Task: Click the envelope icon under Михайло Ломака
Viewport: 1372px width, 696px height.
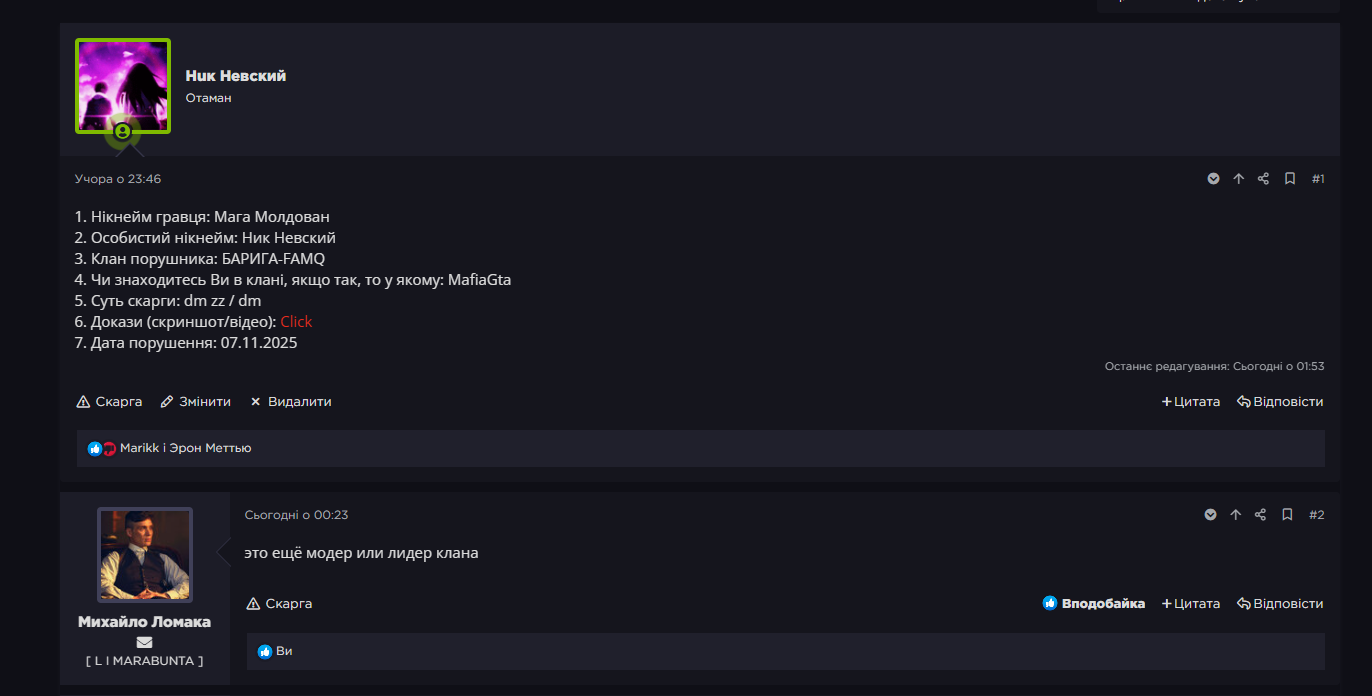Action: pos(144,642)
